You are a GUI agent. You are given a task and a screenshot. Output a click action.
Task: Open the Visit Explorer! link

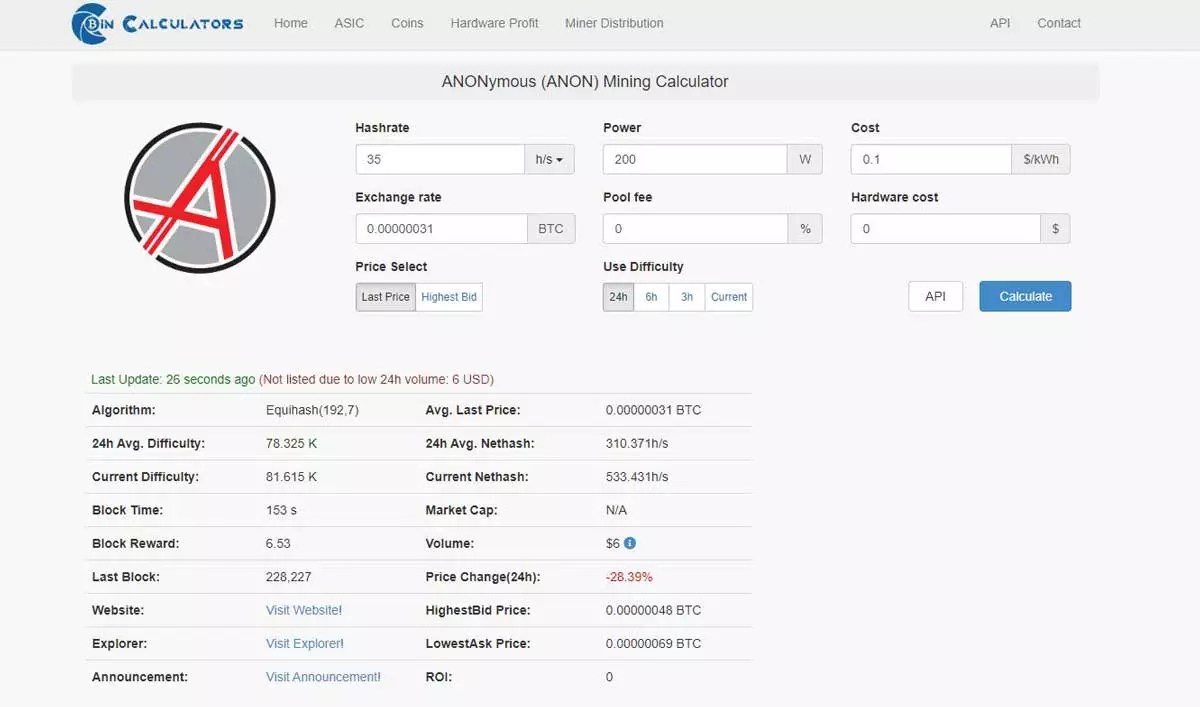pos(305,644)
